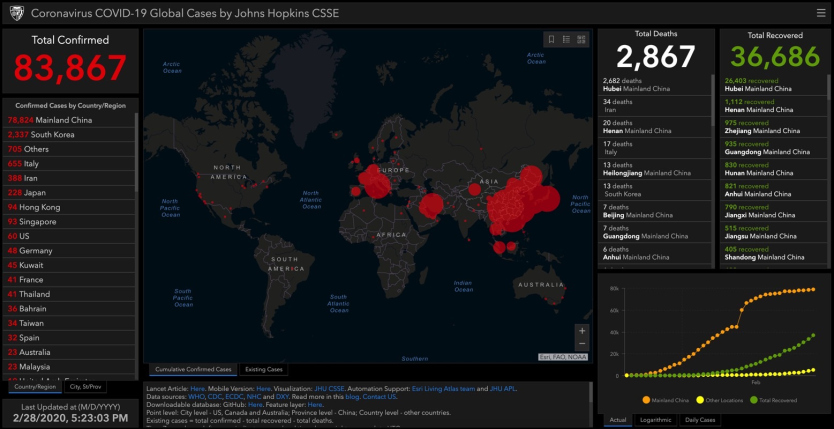Show the map legend list icon
Image resolution: width=834 pixels, height=429 pixels.
pos(566,39)
